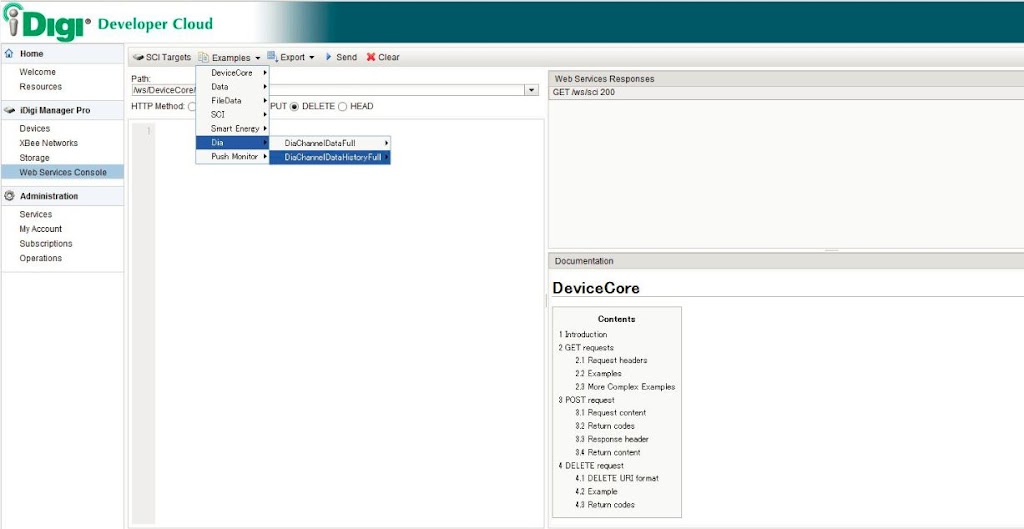Expand the Data submenu
The image size is (1024, 529).
point(233,87)
